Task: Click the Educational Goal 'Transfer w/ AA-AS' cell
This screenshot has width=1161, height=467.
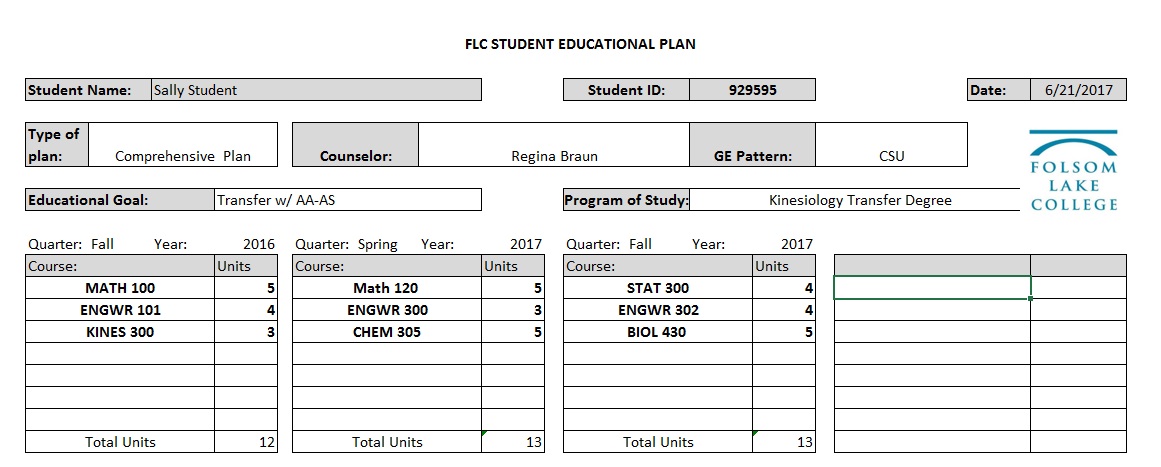Action: point(348,200)
